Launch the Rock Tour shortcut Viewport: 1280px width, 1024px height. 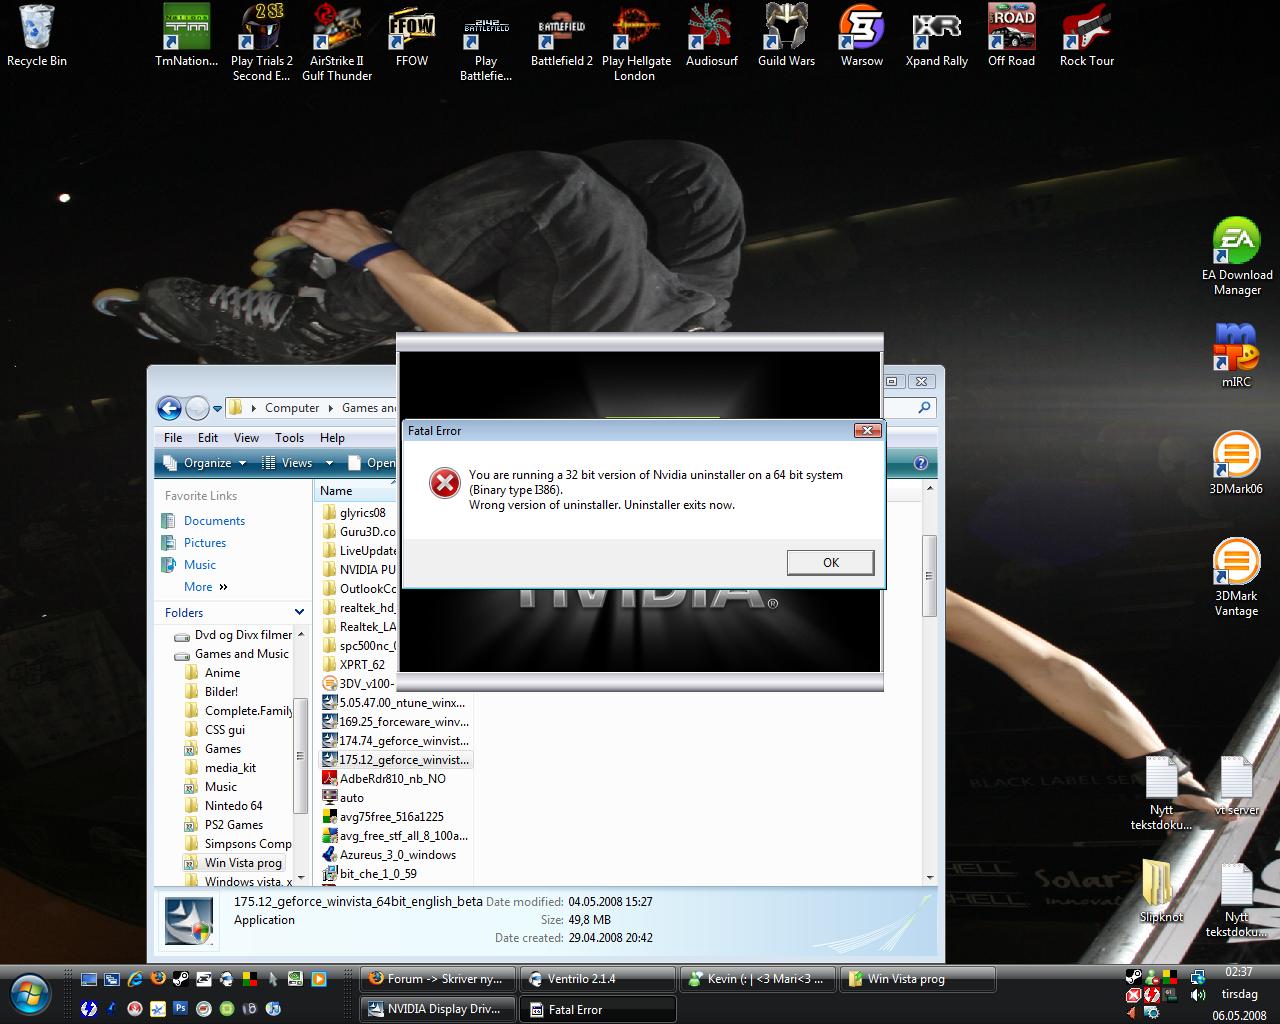1087,36
